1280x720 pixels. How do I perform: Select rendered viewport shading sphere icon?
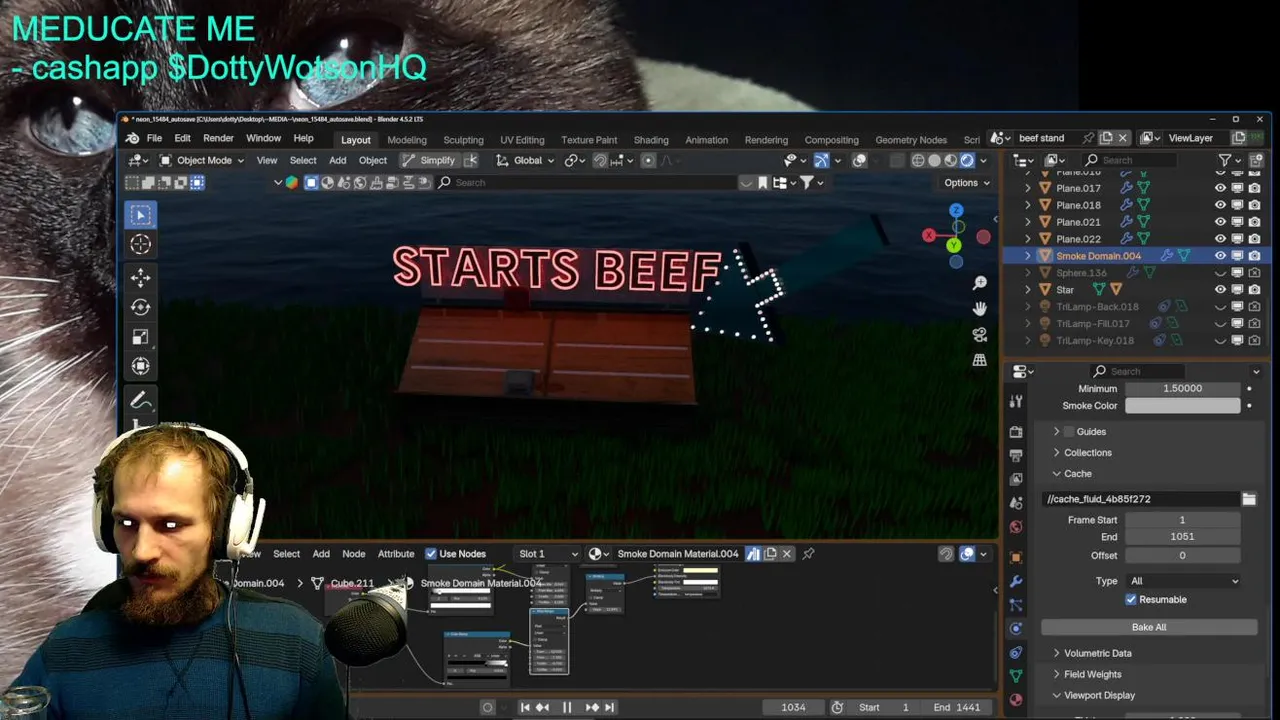967,160
